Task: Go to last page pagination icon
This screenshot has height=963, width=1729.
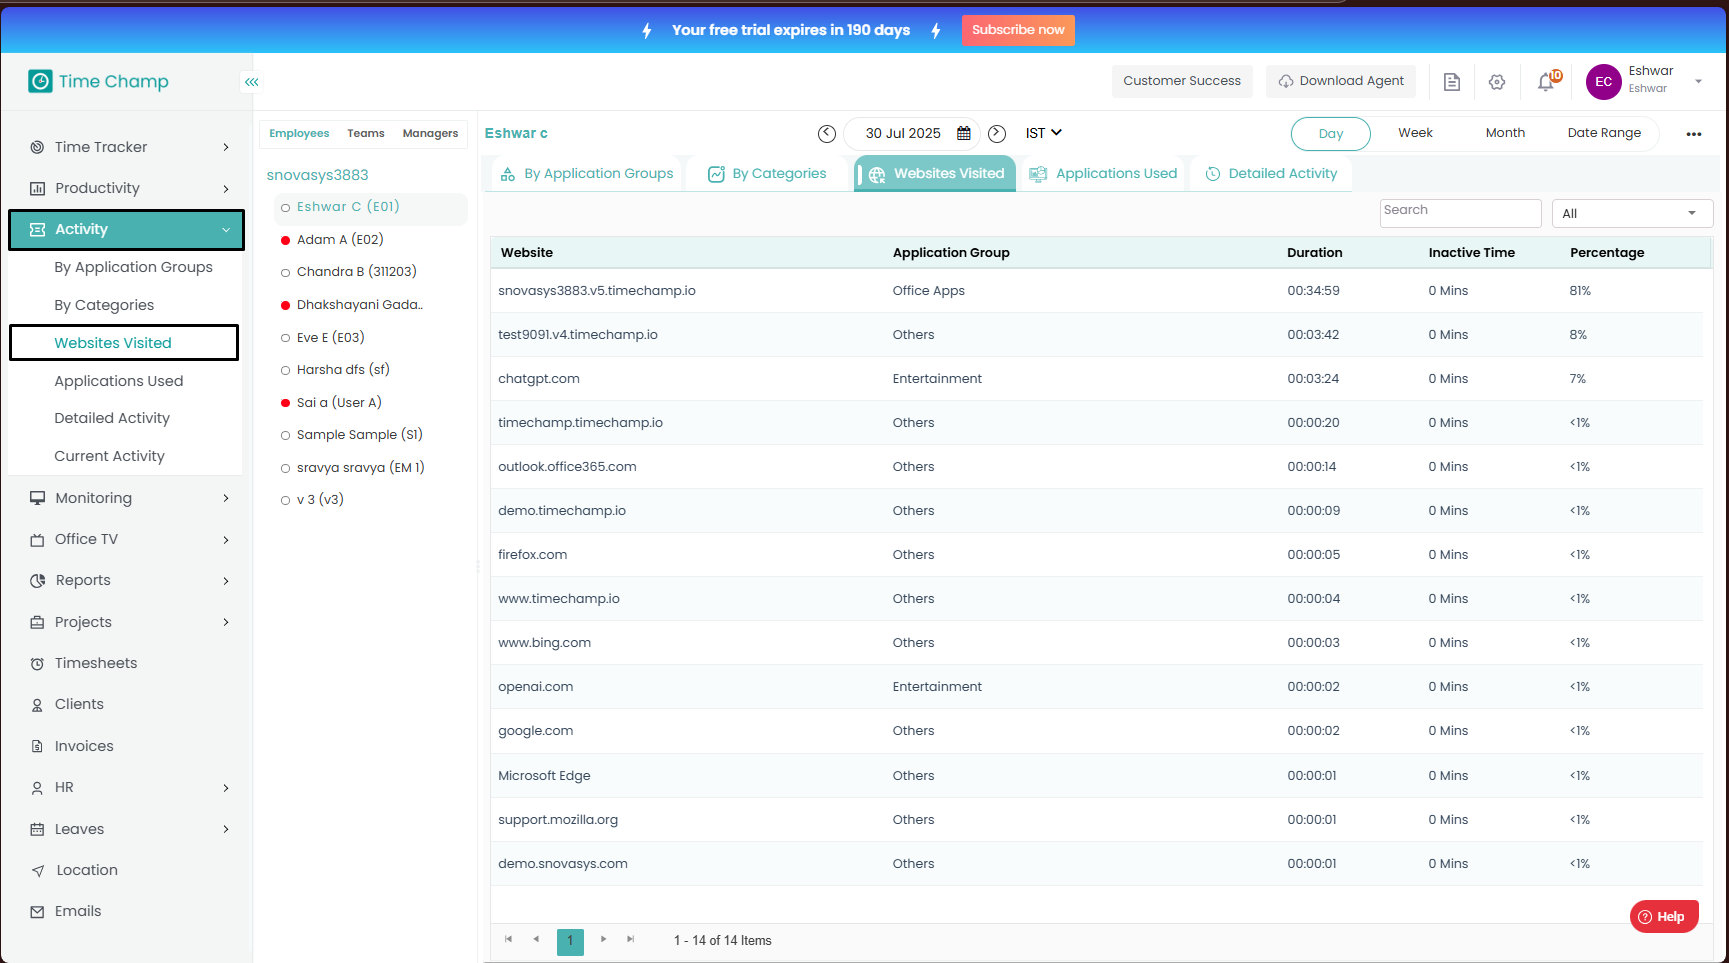Action: [630, 939]
